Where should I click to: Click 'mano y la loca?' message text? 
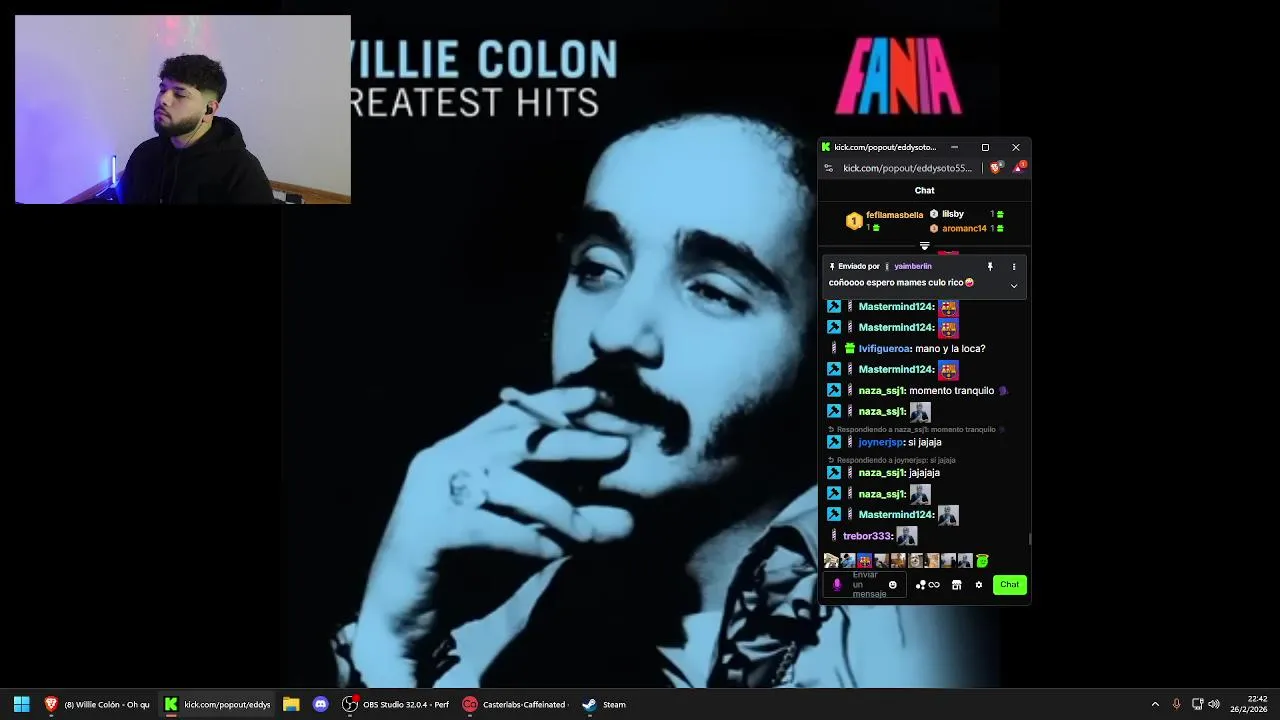click(x=950, y=349)
